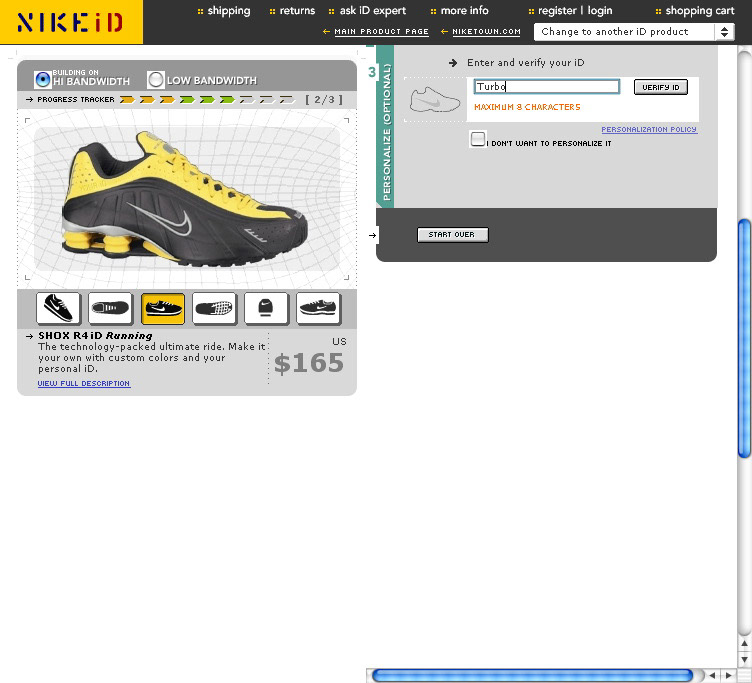Click the SHOX R4 iD Running title
The image size is (752, 683).
pyautogui.click(x=95, y=336)
